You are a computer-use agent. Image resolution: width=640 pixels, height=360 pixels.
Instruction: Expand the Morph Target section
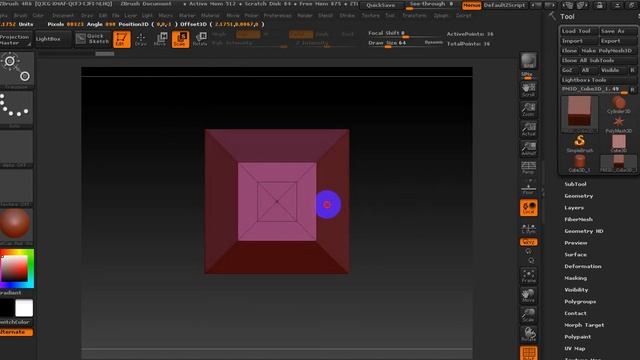(584, 325)
